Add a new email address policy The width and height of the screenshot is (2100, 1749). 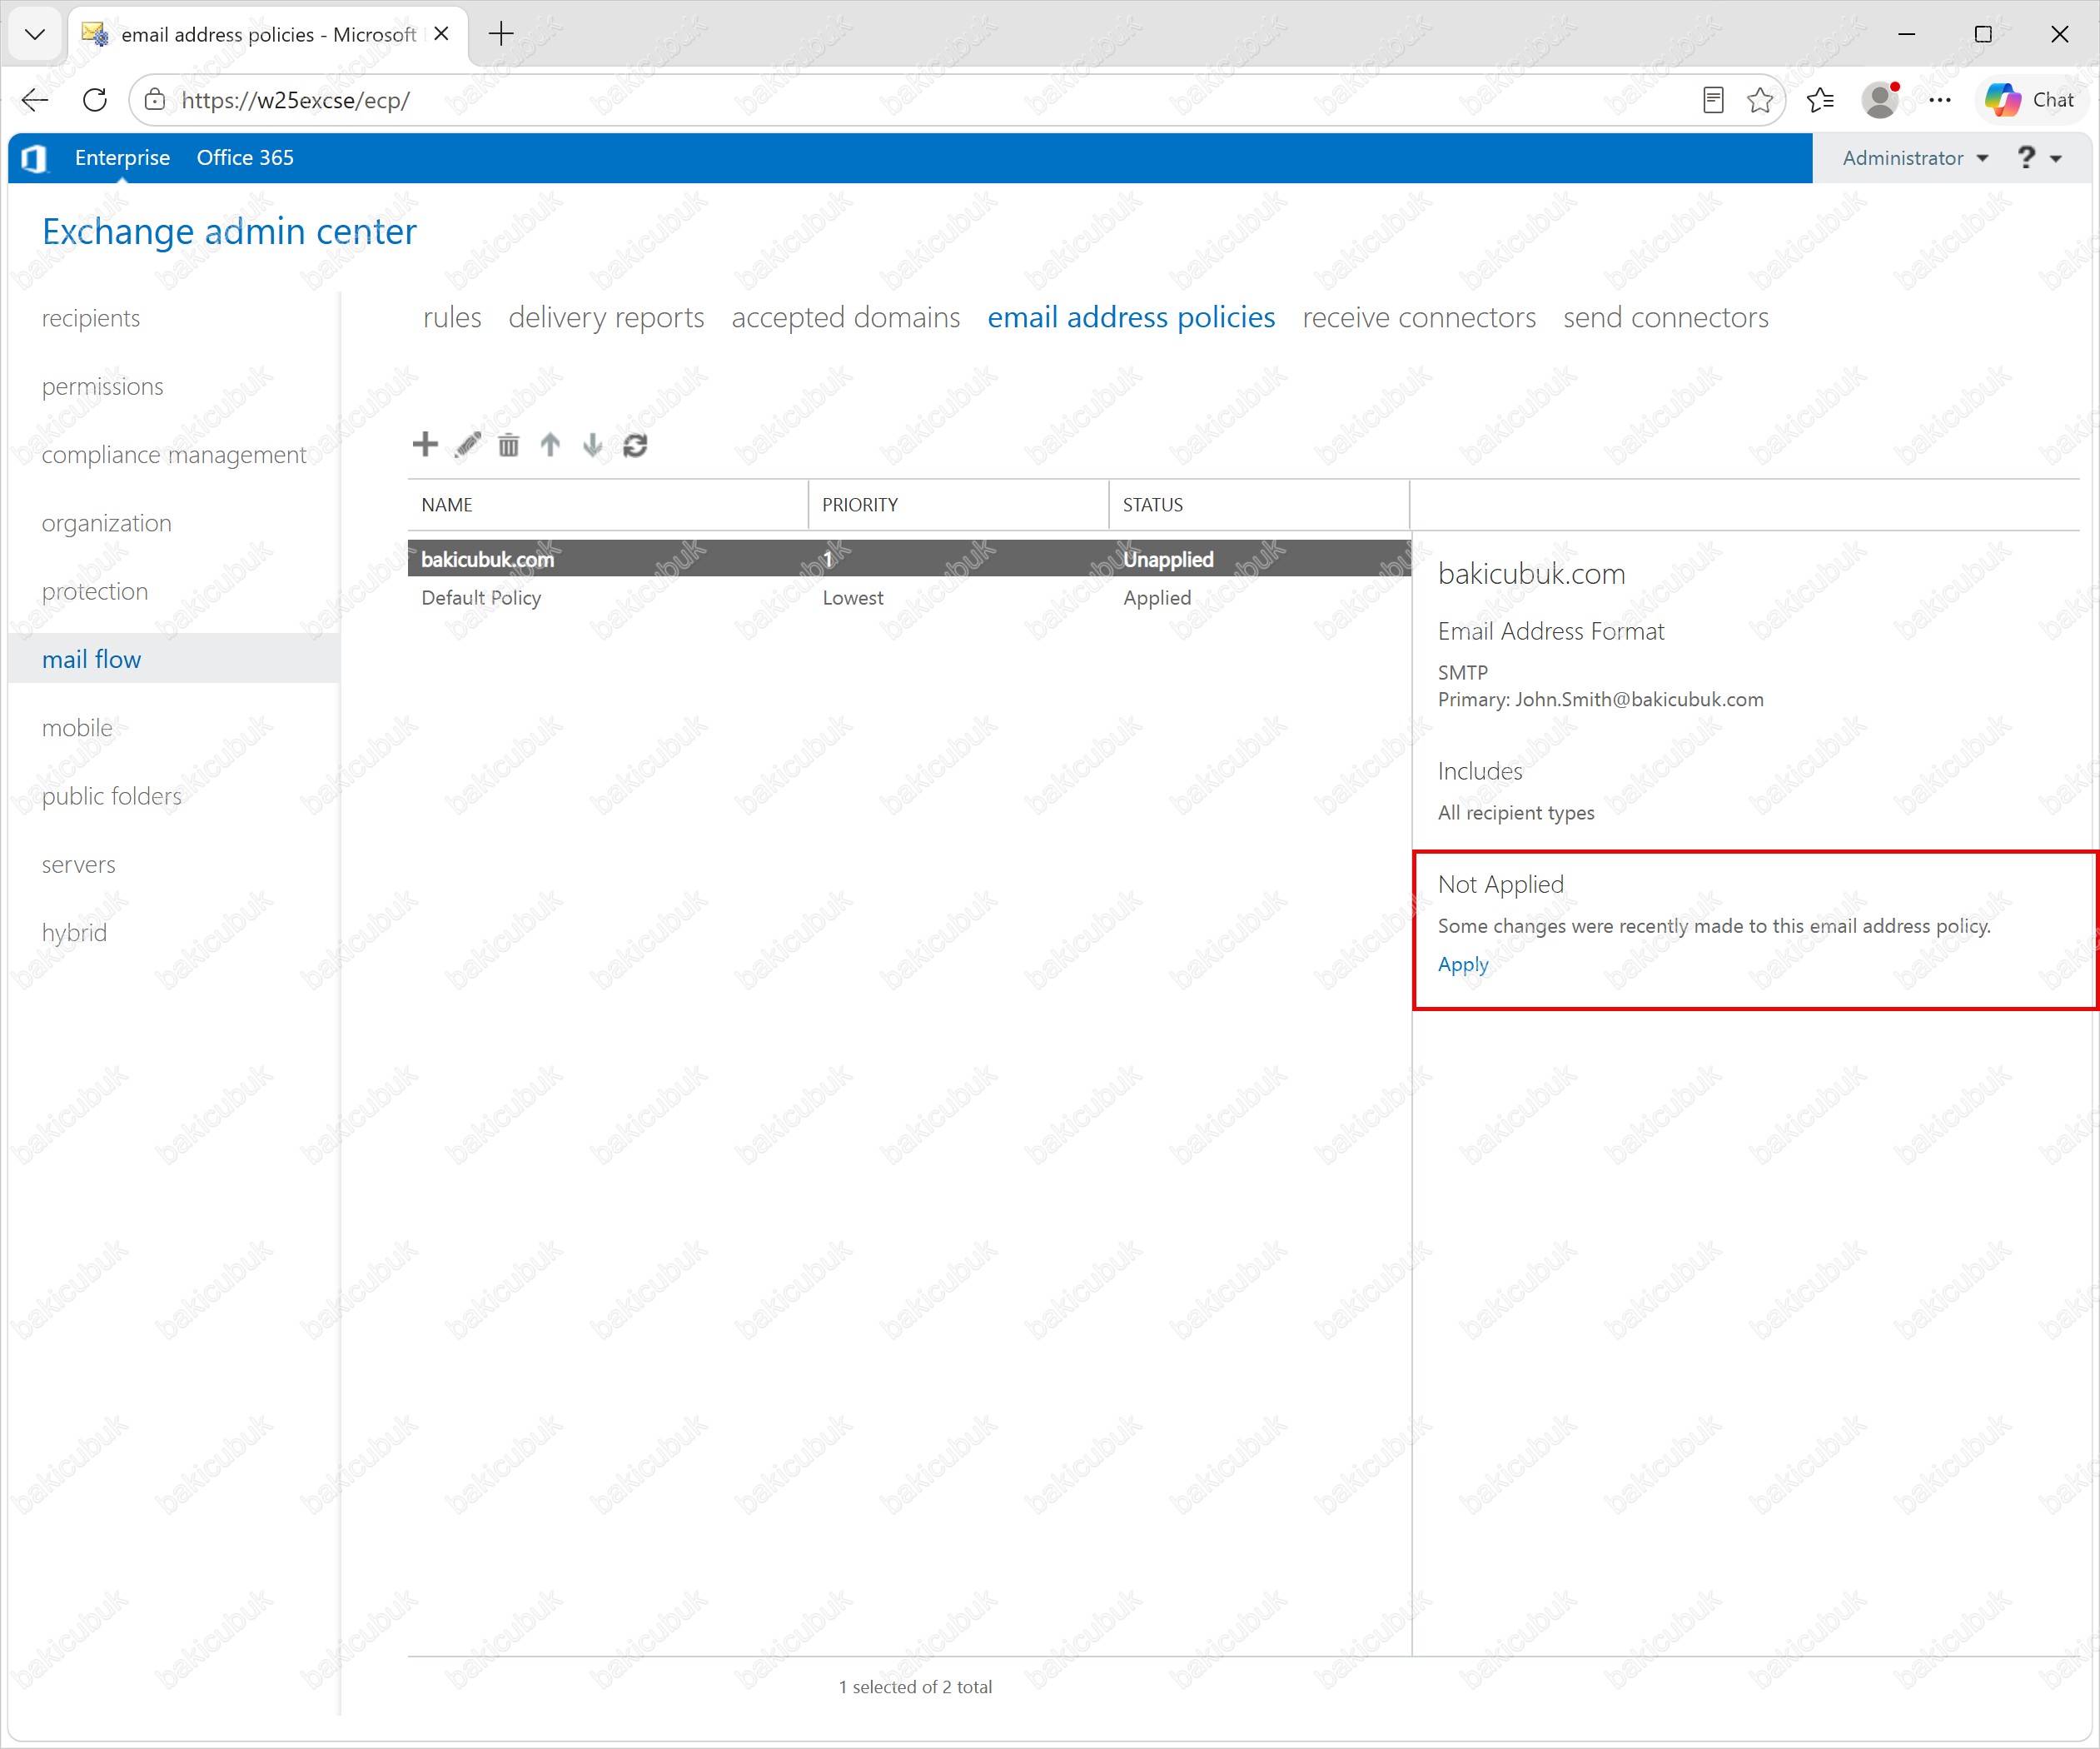coord(425,444)
